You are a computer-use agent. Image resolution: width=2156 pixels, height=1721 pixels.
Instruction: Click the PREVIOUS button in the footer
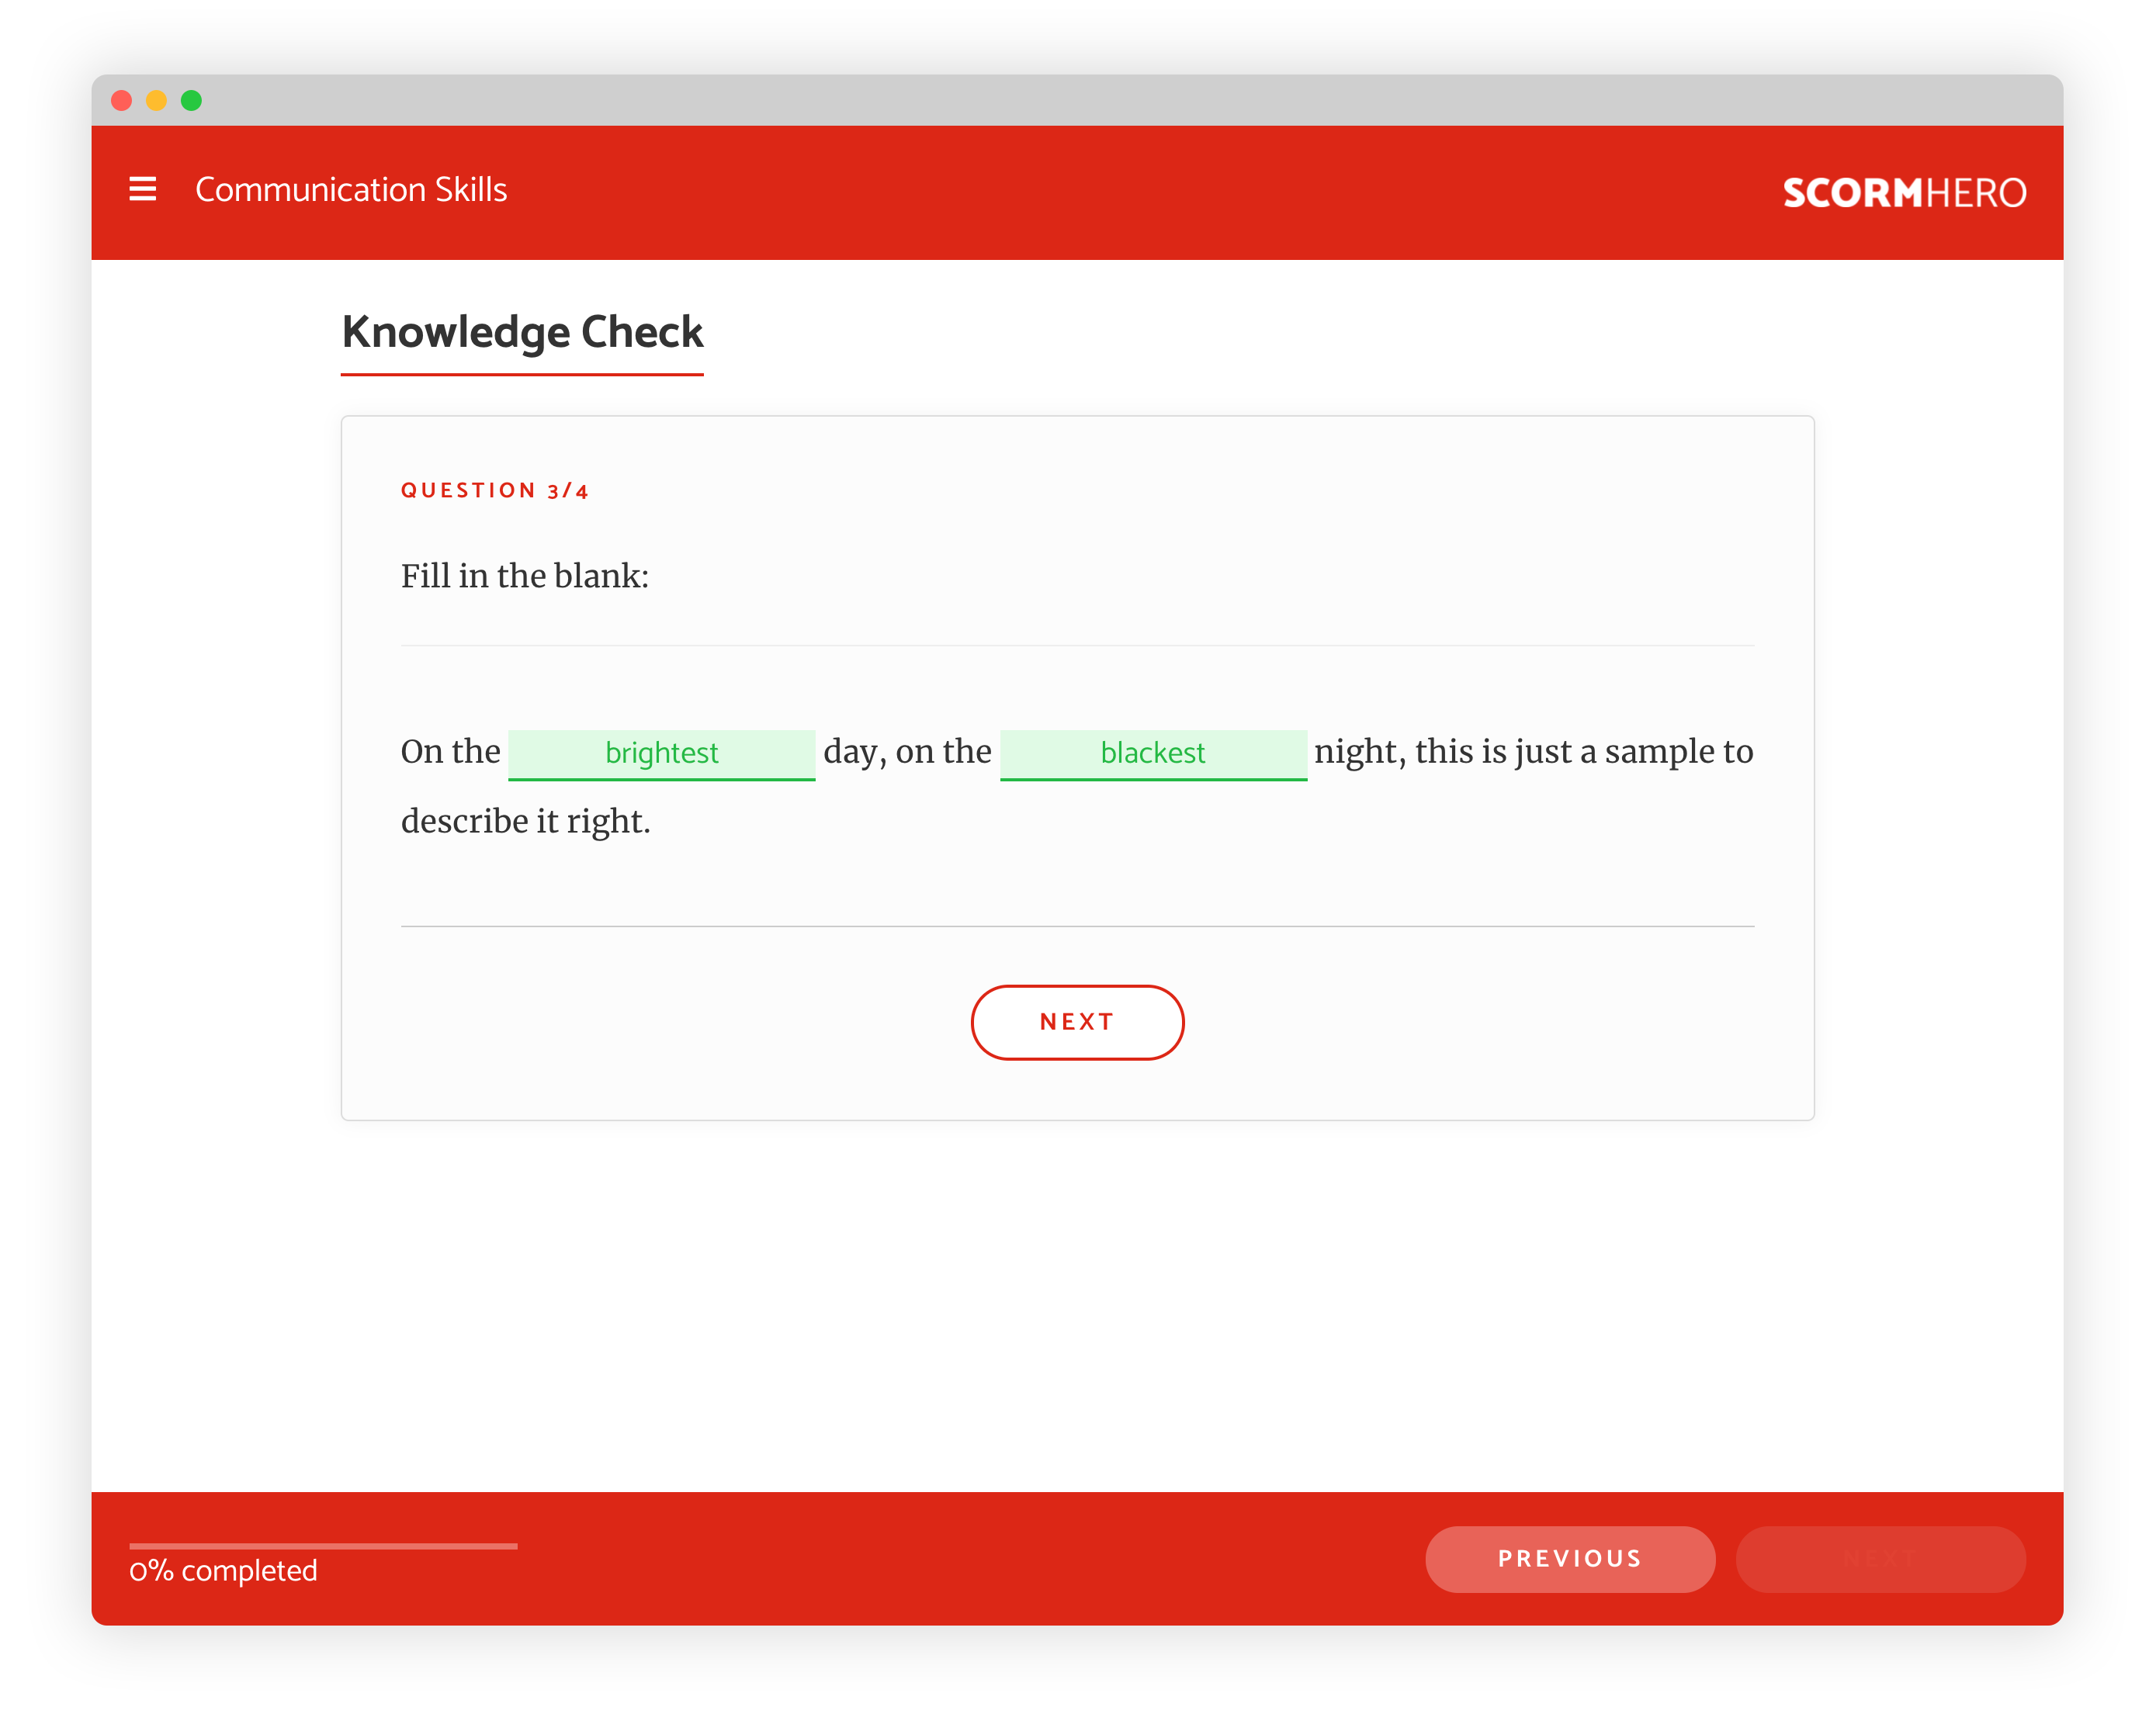[x=1569, y=1558]
